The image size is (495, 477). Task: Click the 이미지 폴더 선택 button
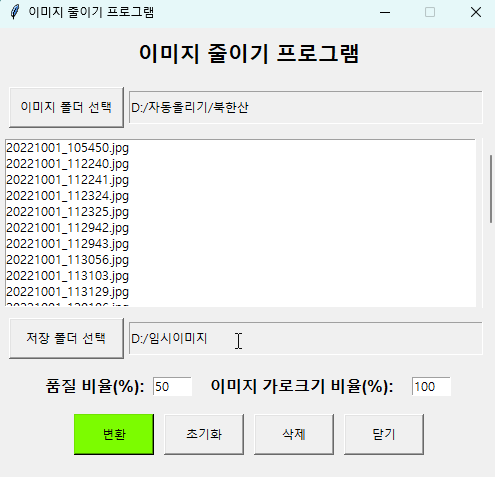66,107
